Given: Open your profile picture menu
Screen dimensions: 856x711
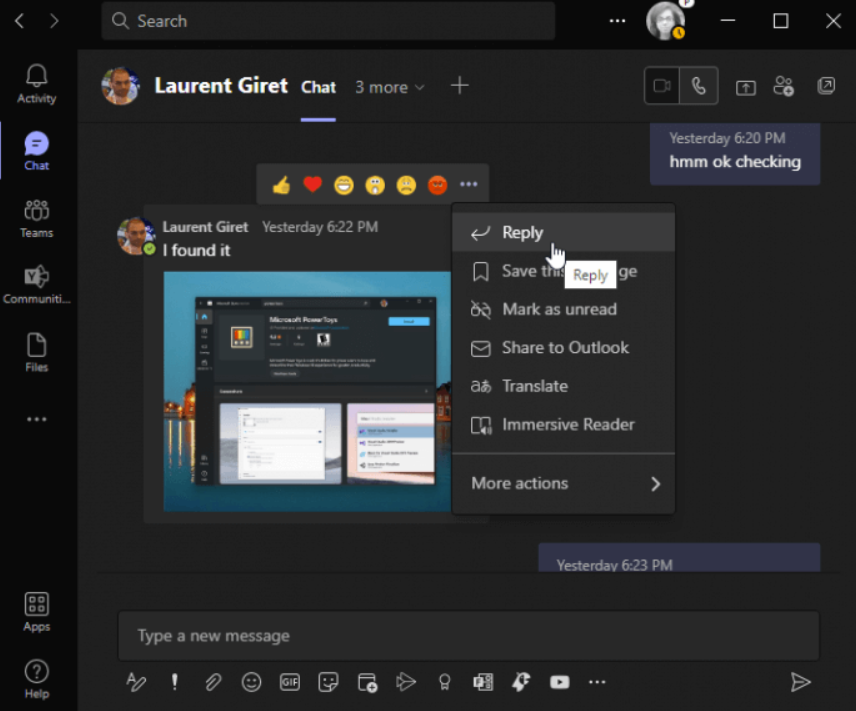Looking at the screenshot, I should click(x=666, y=21).
